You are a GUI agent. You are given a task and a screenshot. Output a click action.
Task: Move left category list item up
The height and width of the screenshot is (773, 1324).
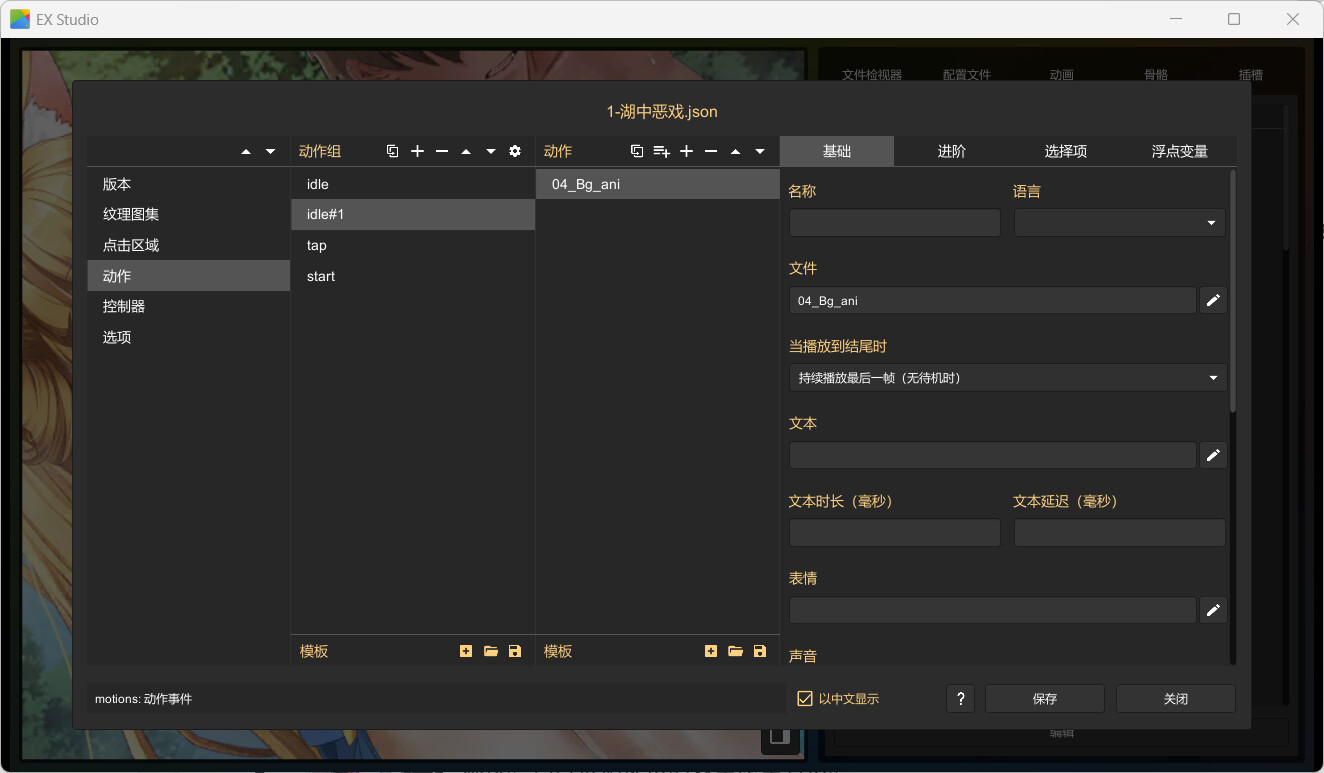click(246, 151)
